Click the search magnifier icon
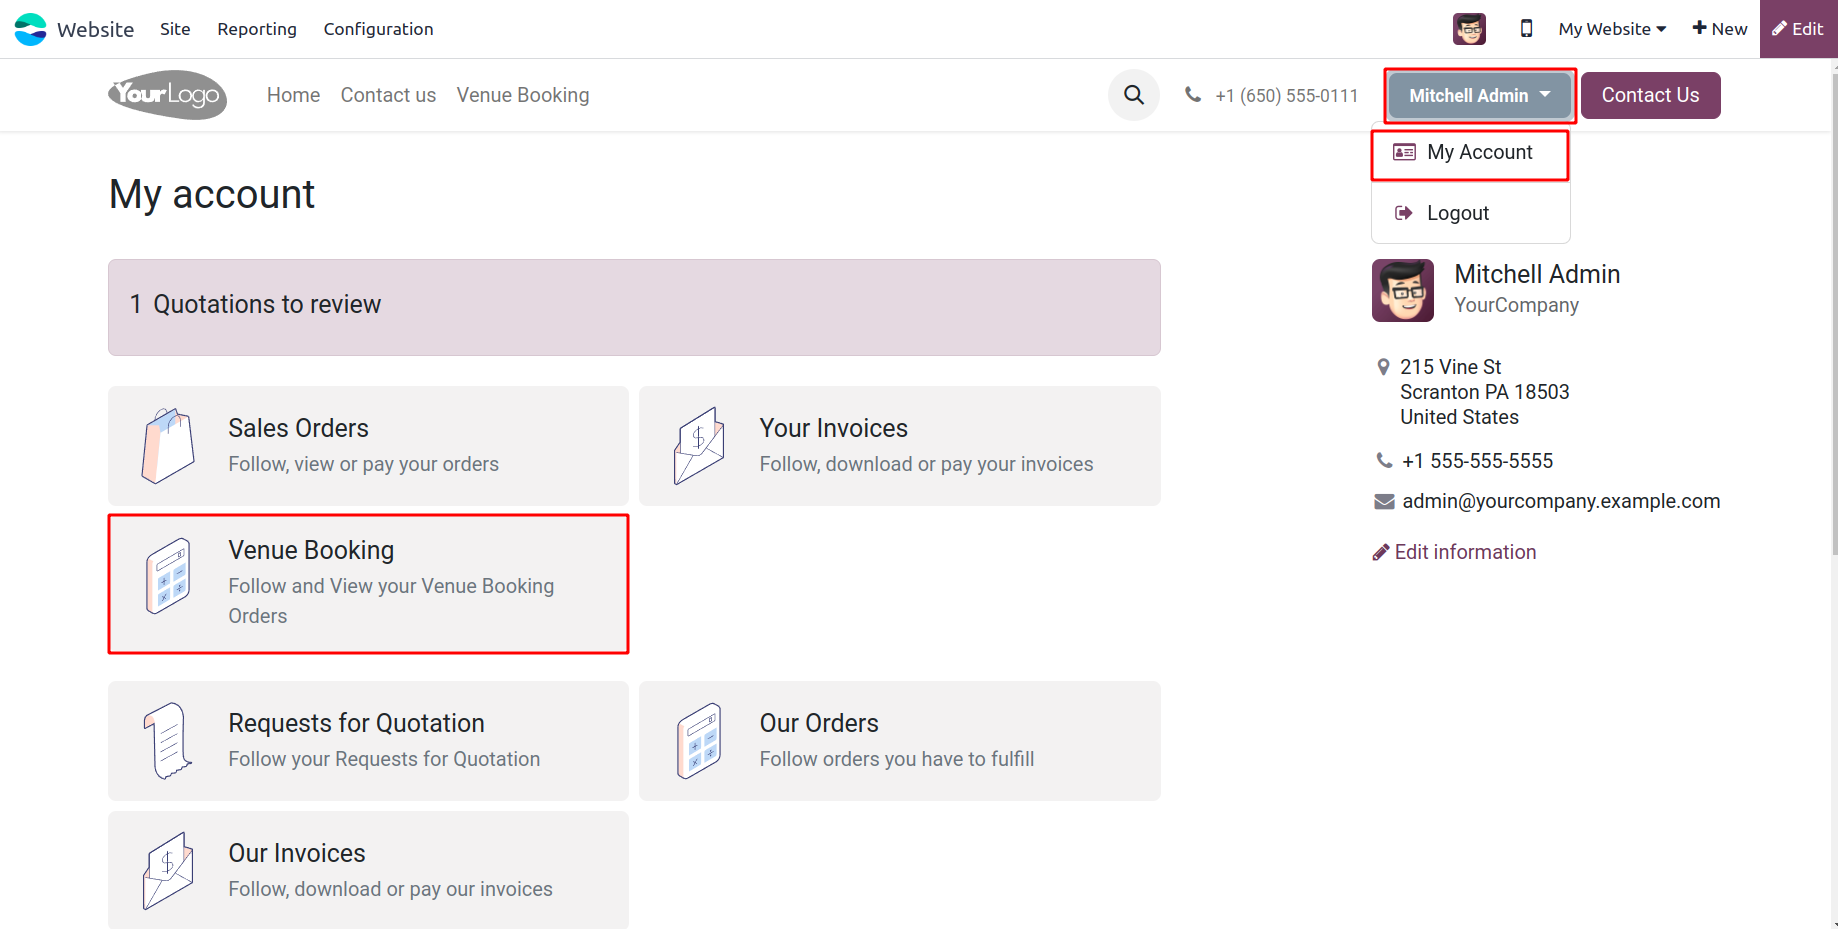Screen dimensions: 1838x929 pyautogui.click(x=1133, y=95)
